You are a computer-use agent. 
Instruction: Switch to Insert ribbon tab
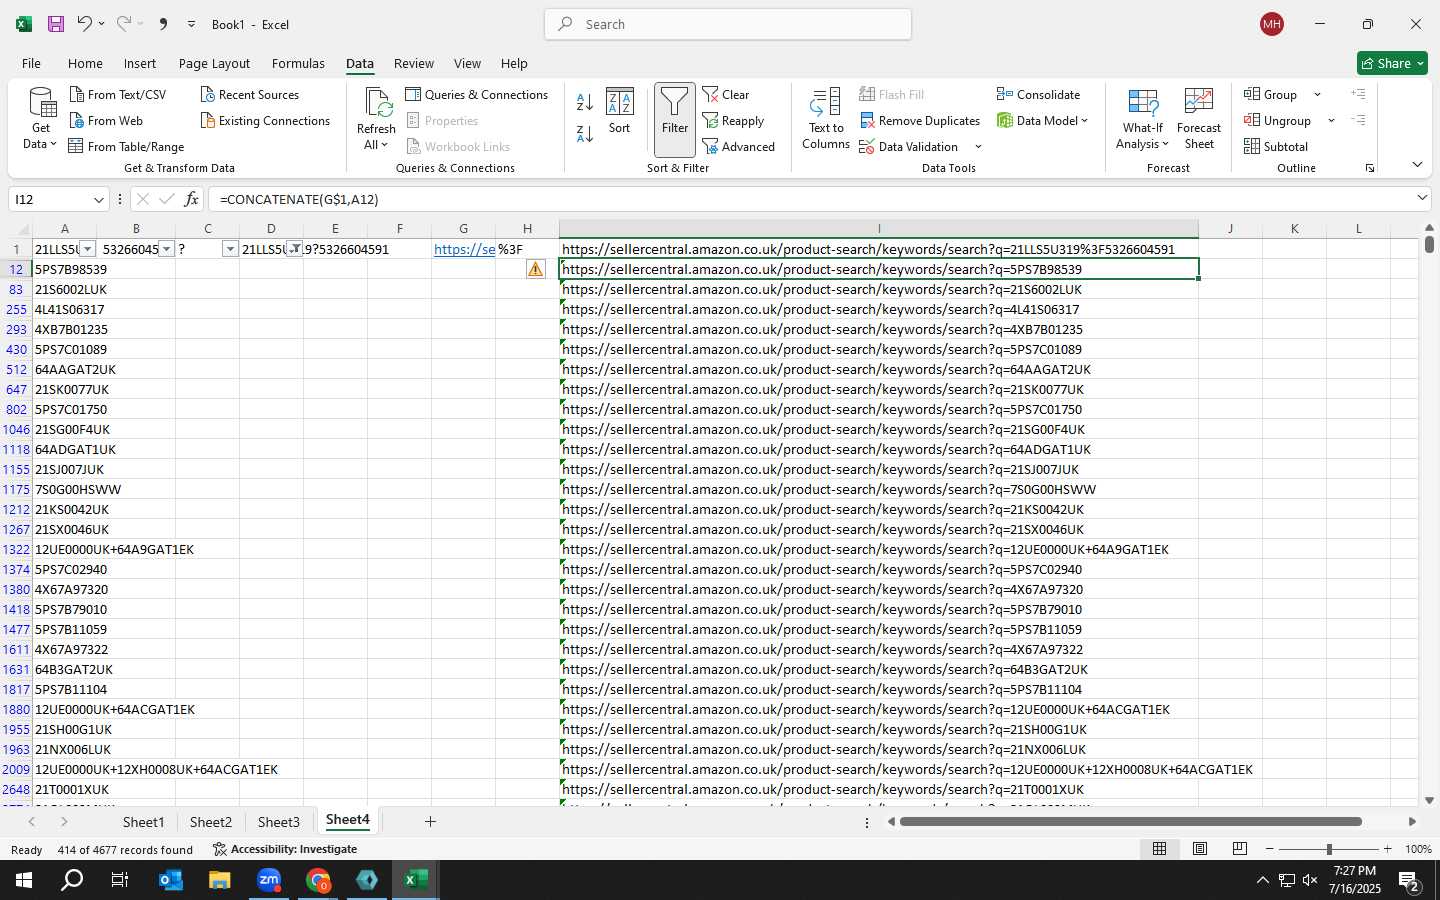[140, 63]
